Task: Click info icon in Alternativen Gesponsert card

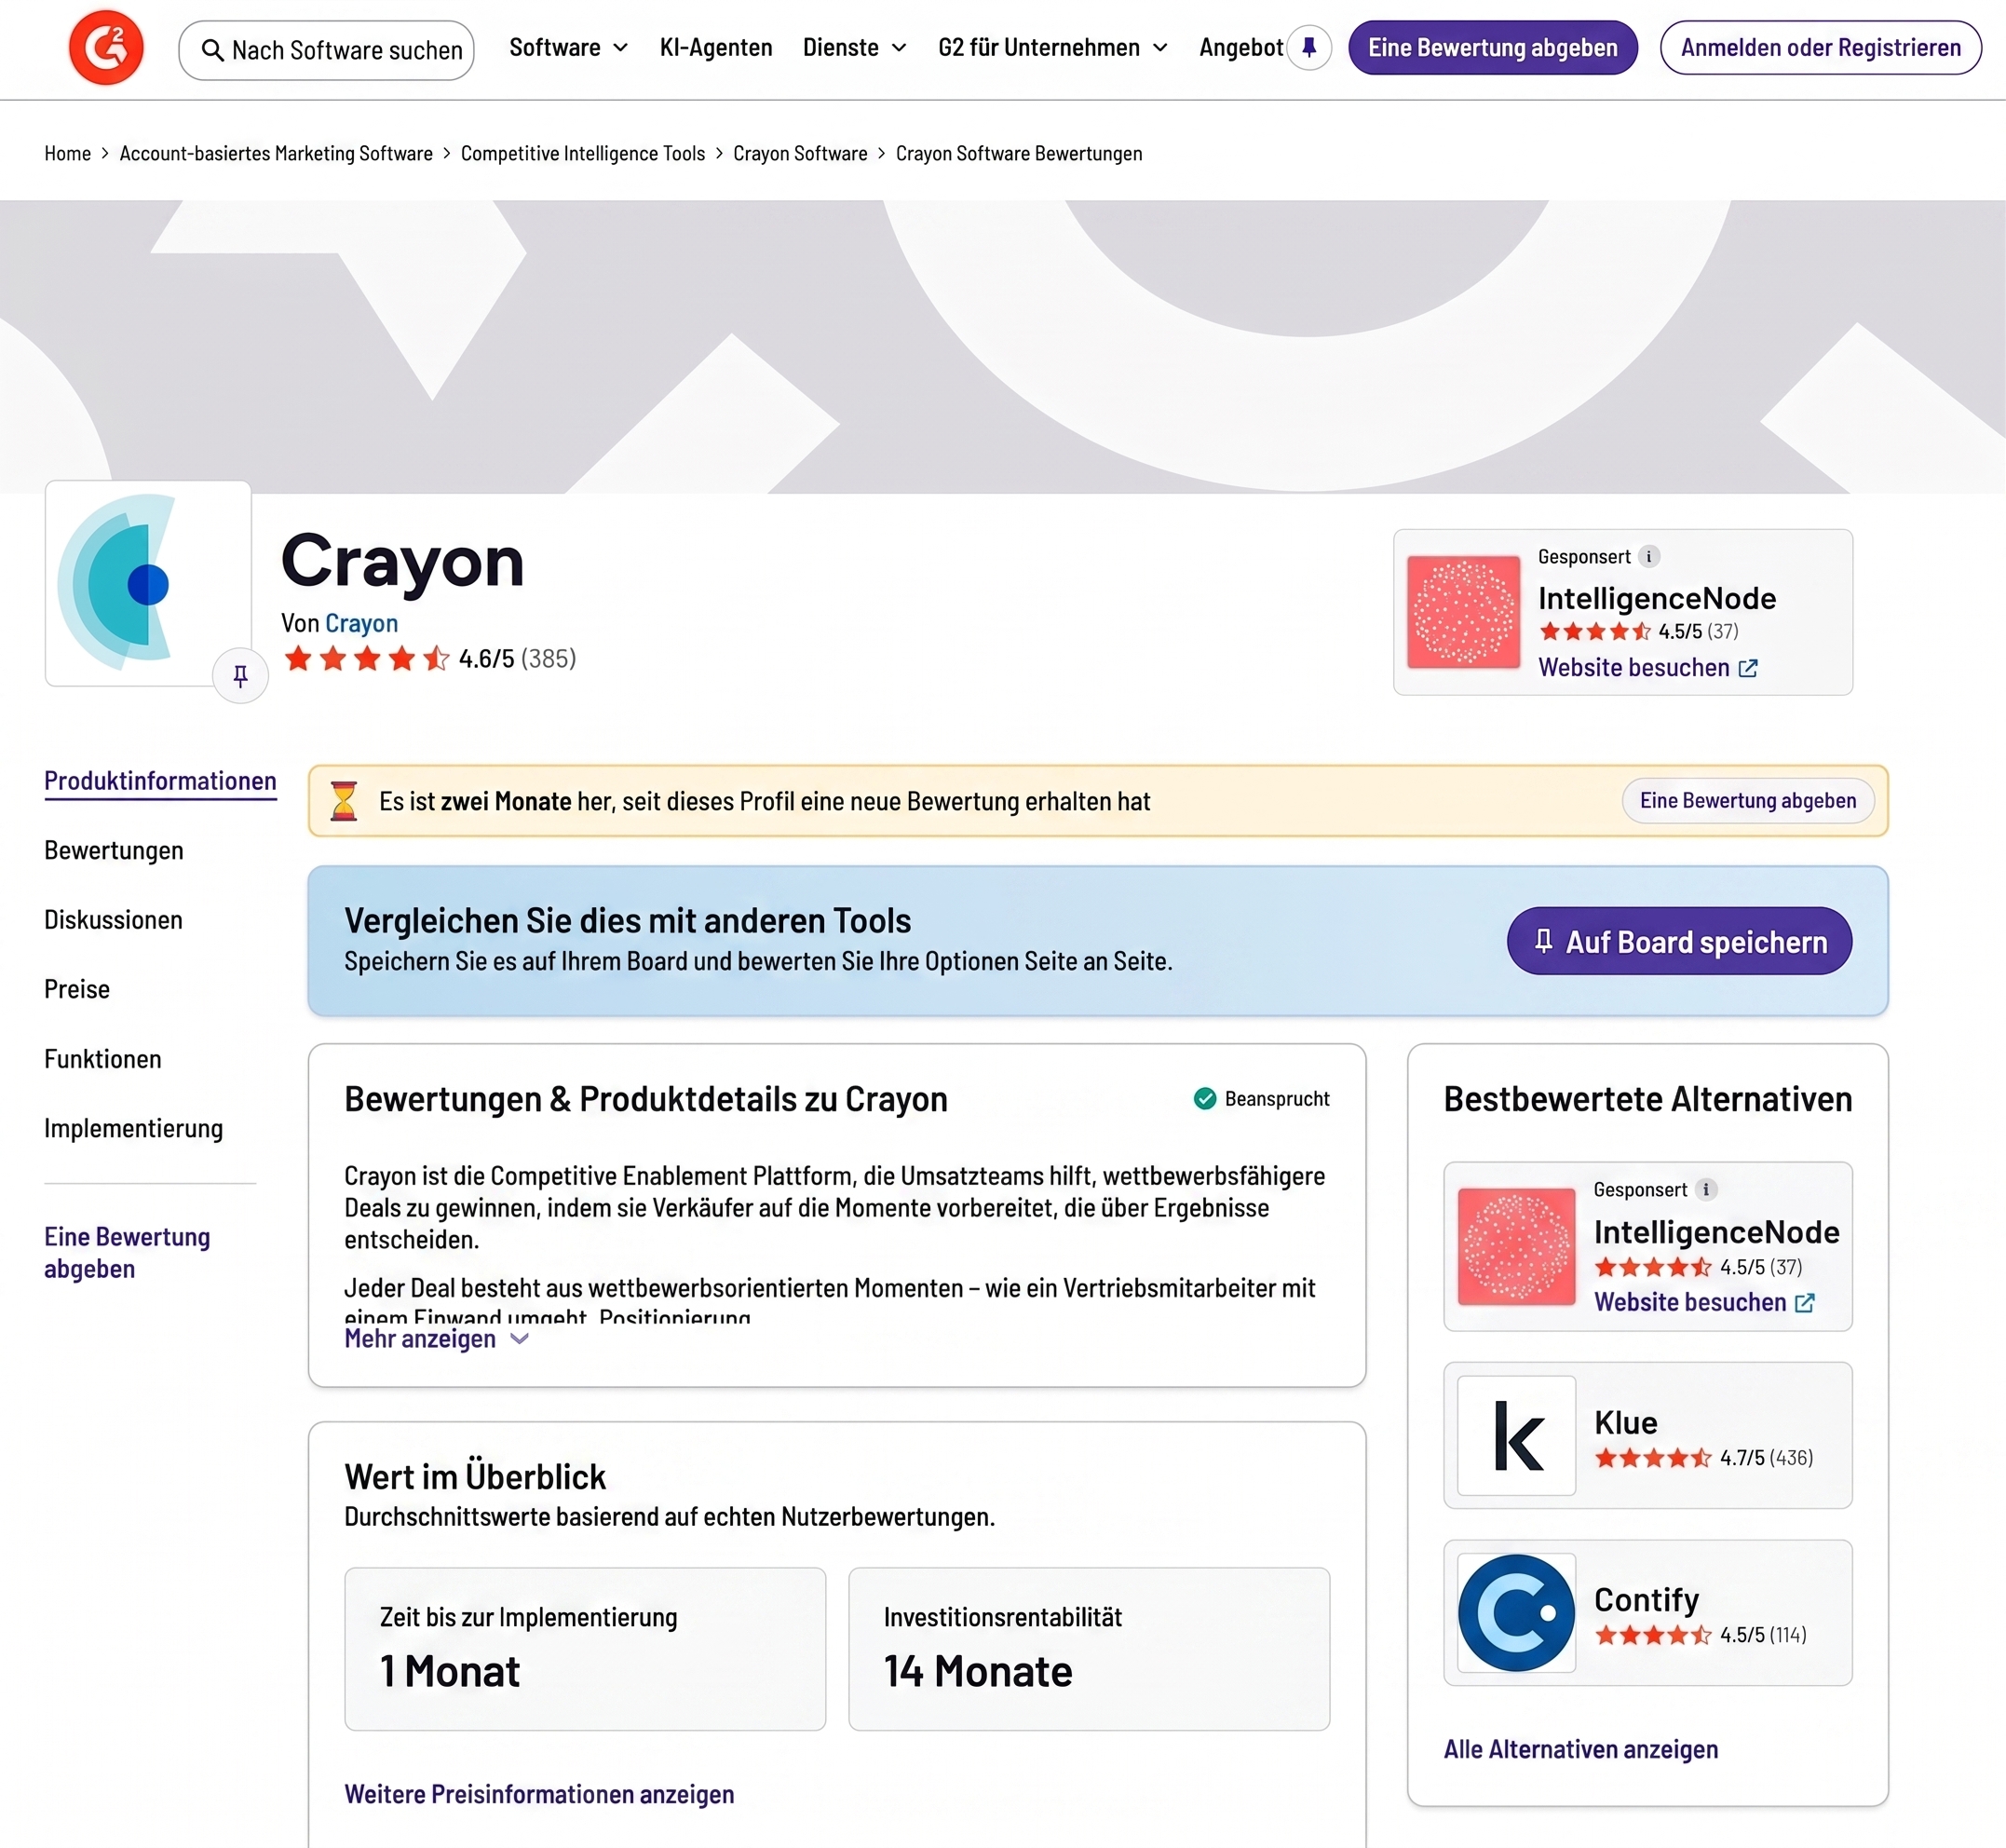Action: [1706, 1189]
